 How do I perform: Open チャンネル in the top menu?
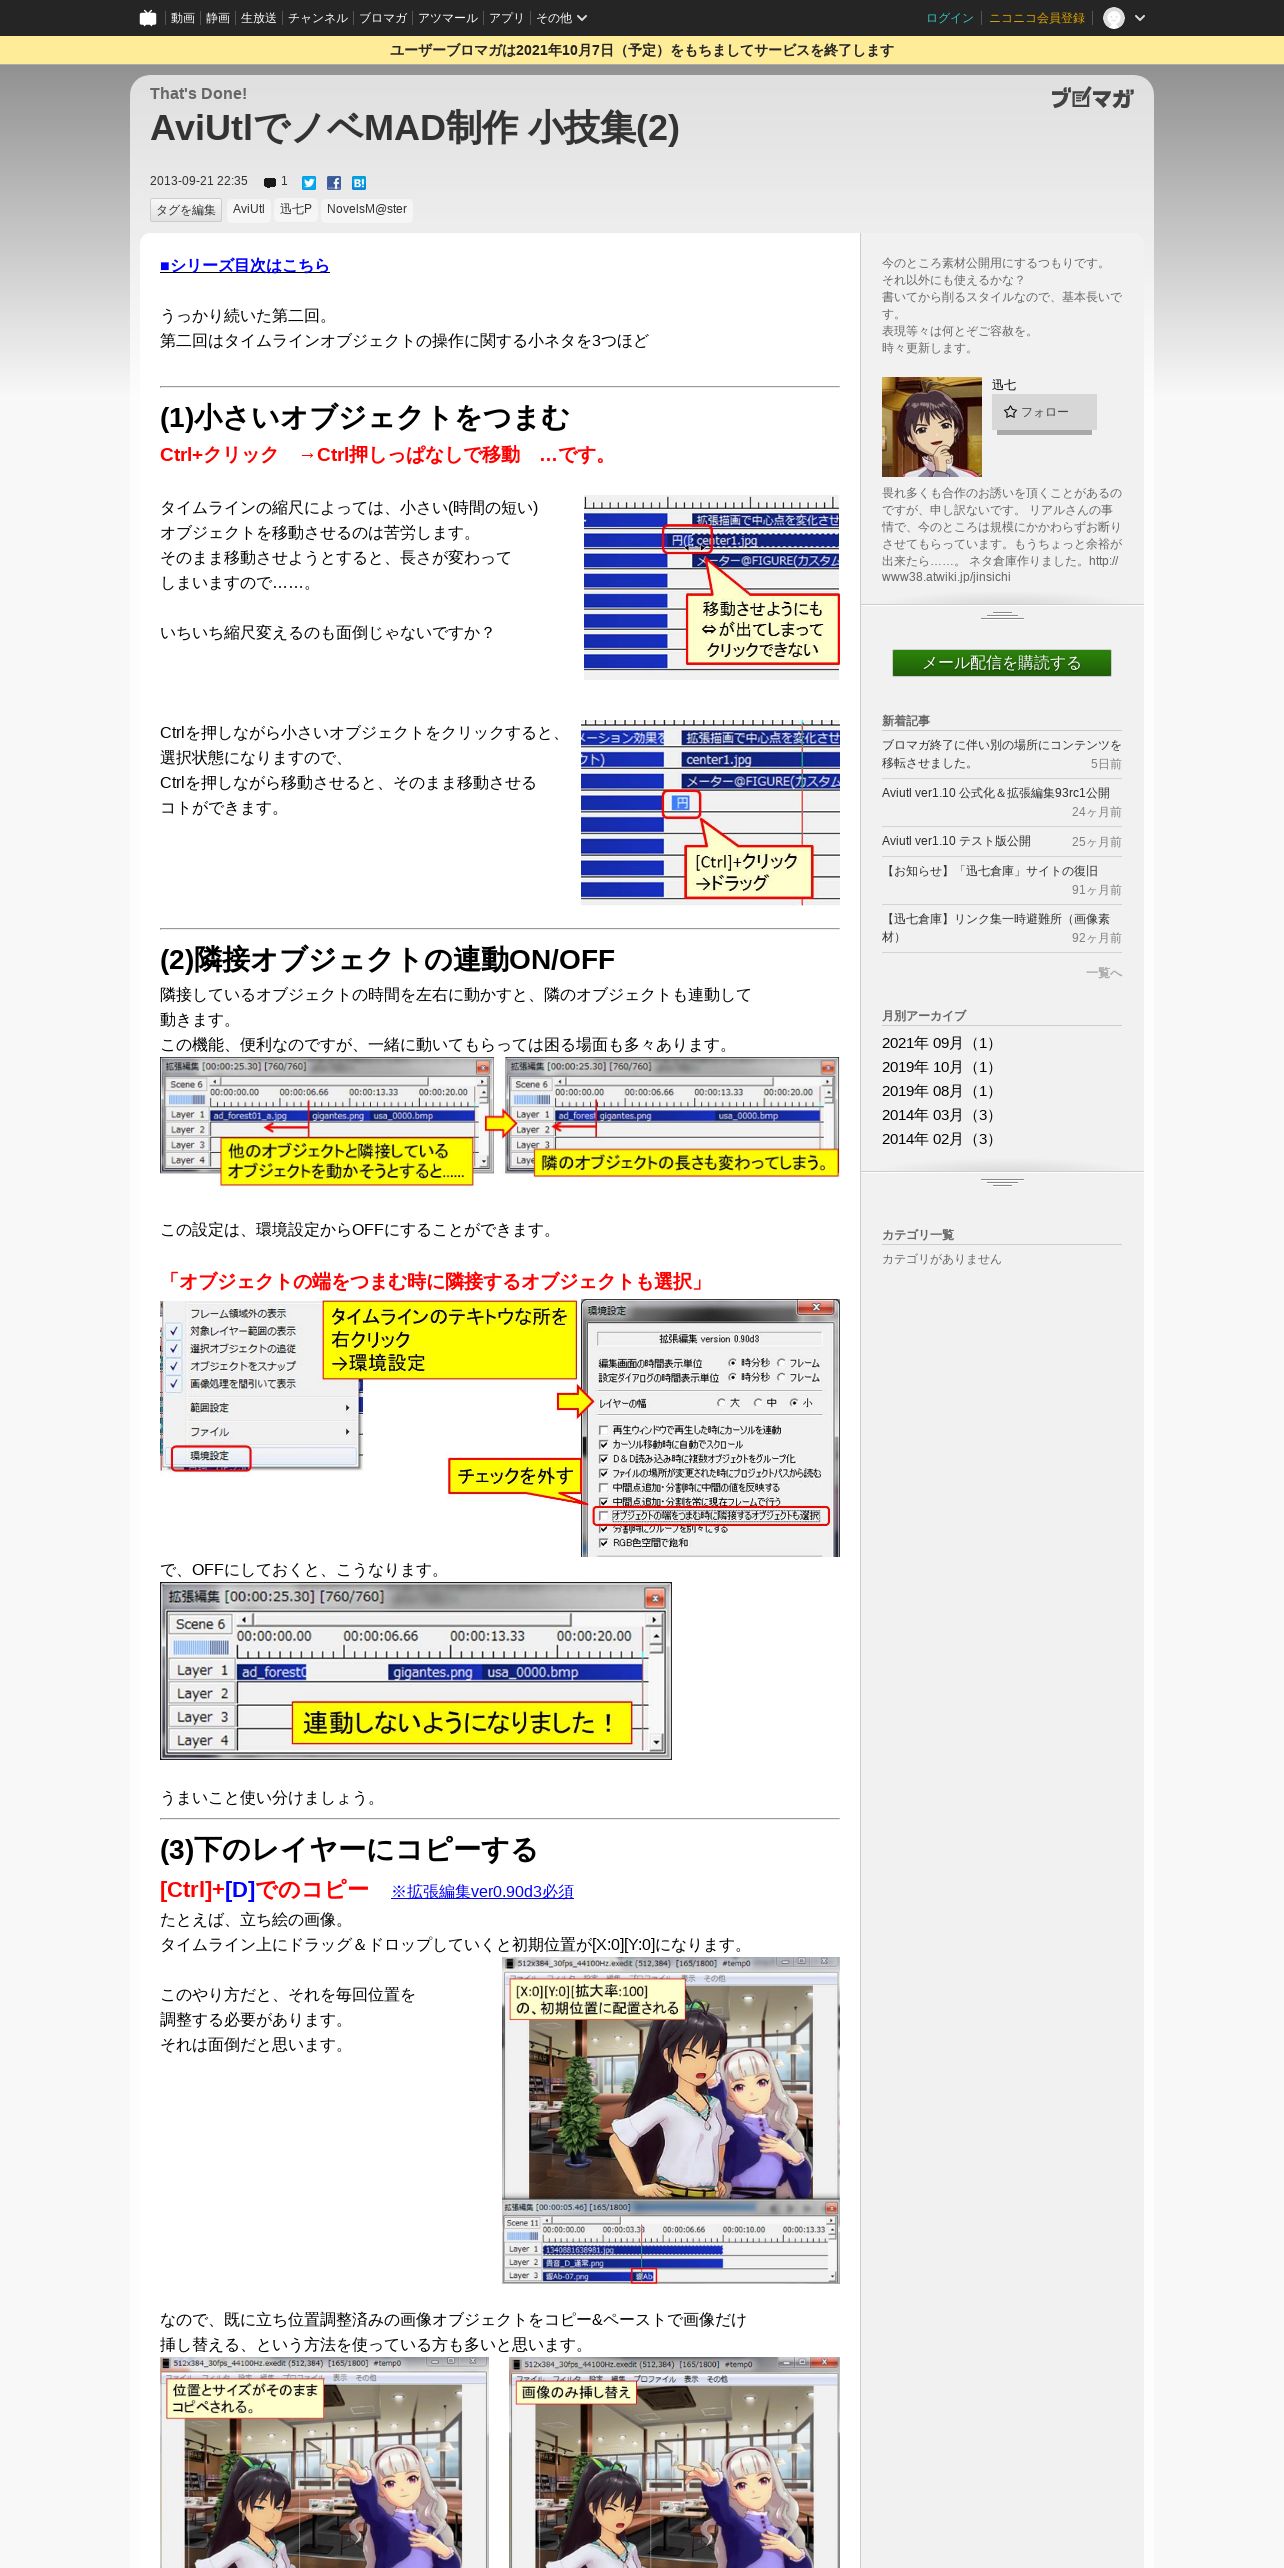coord(317,18)
